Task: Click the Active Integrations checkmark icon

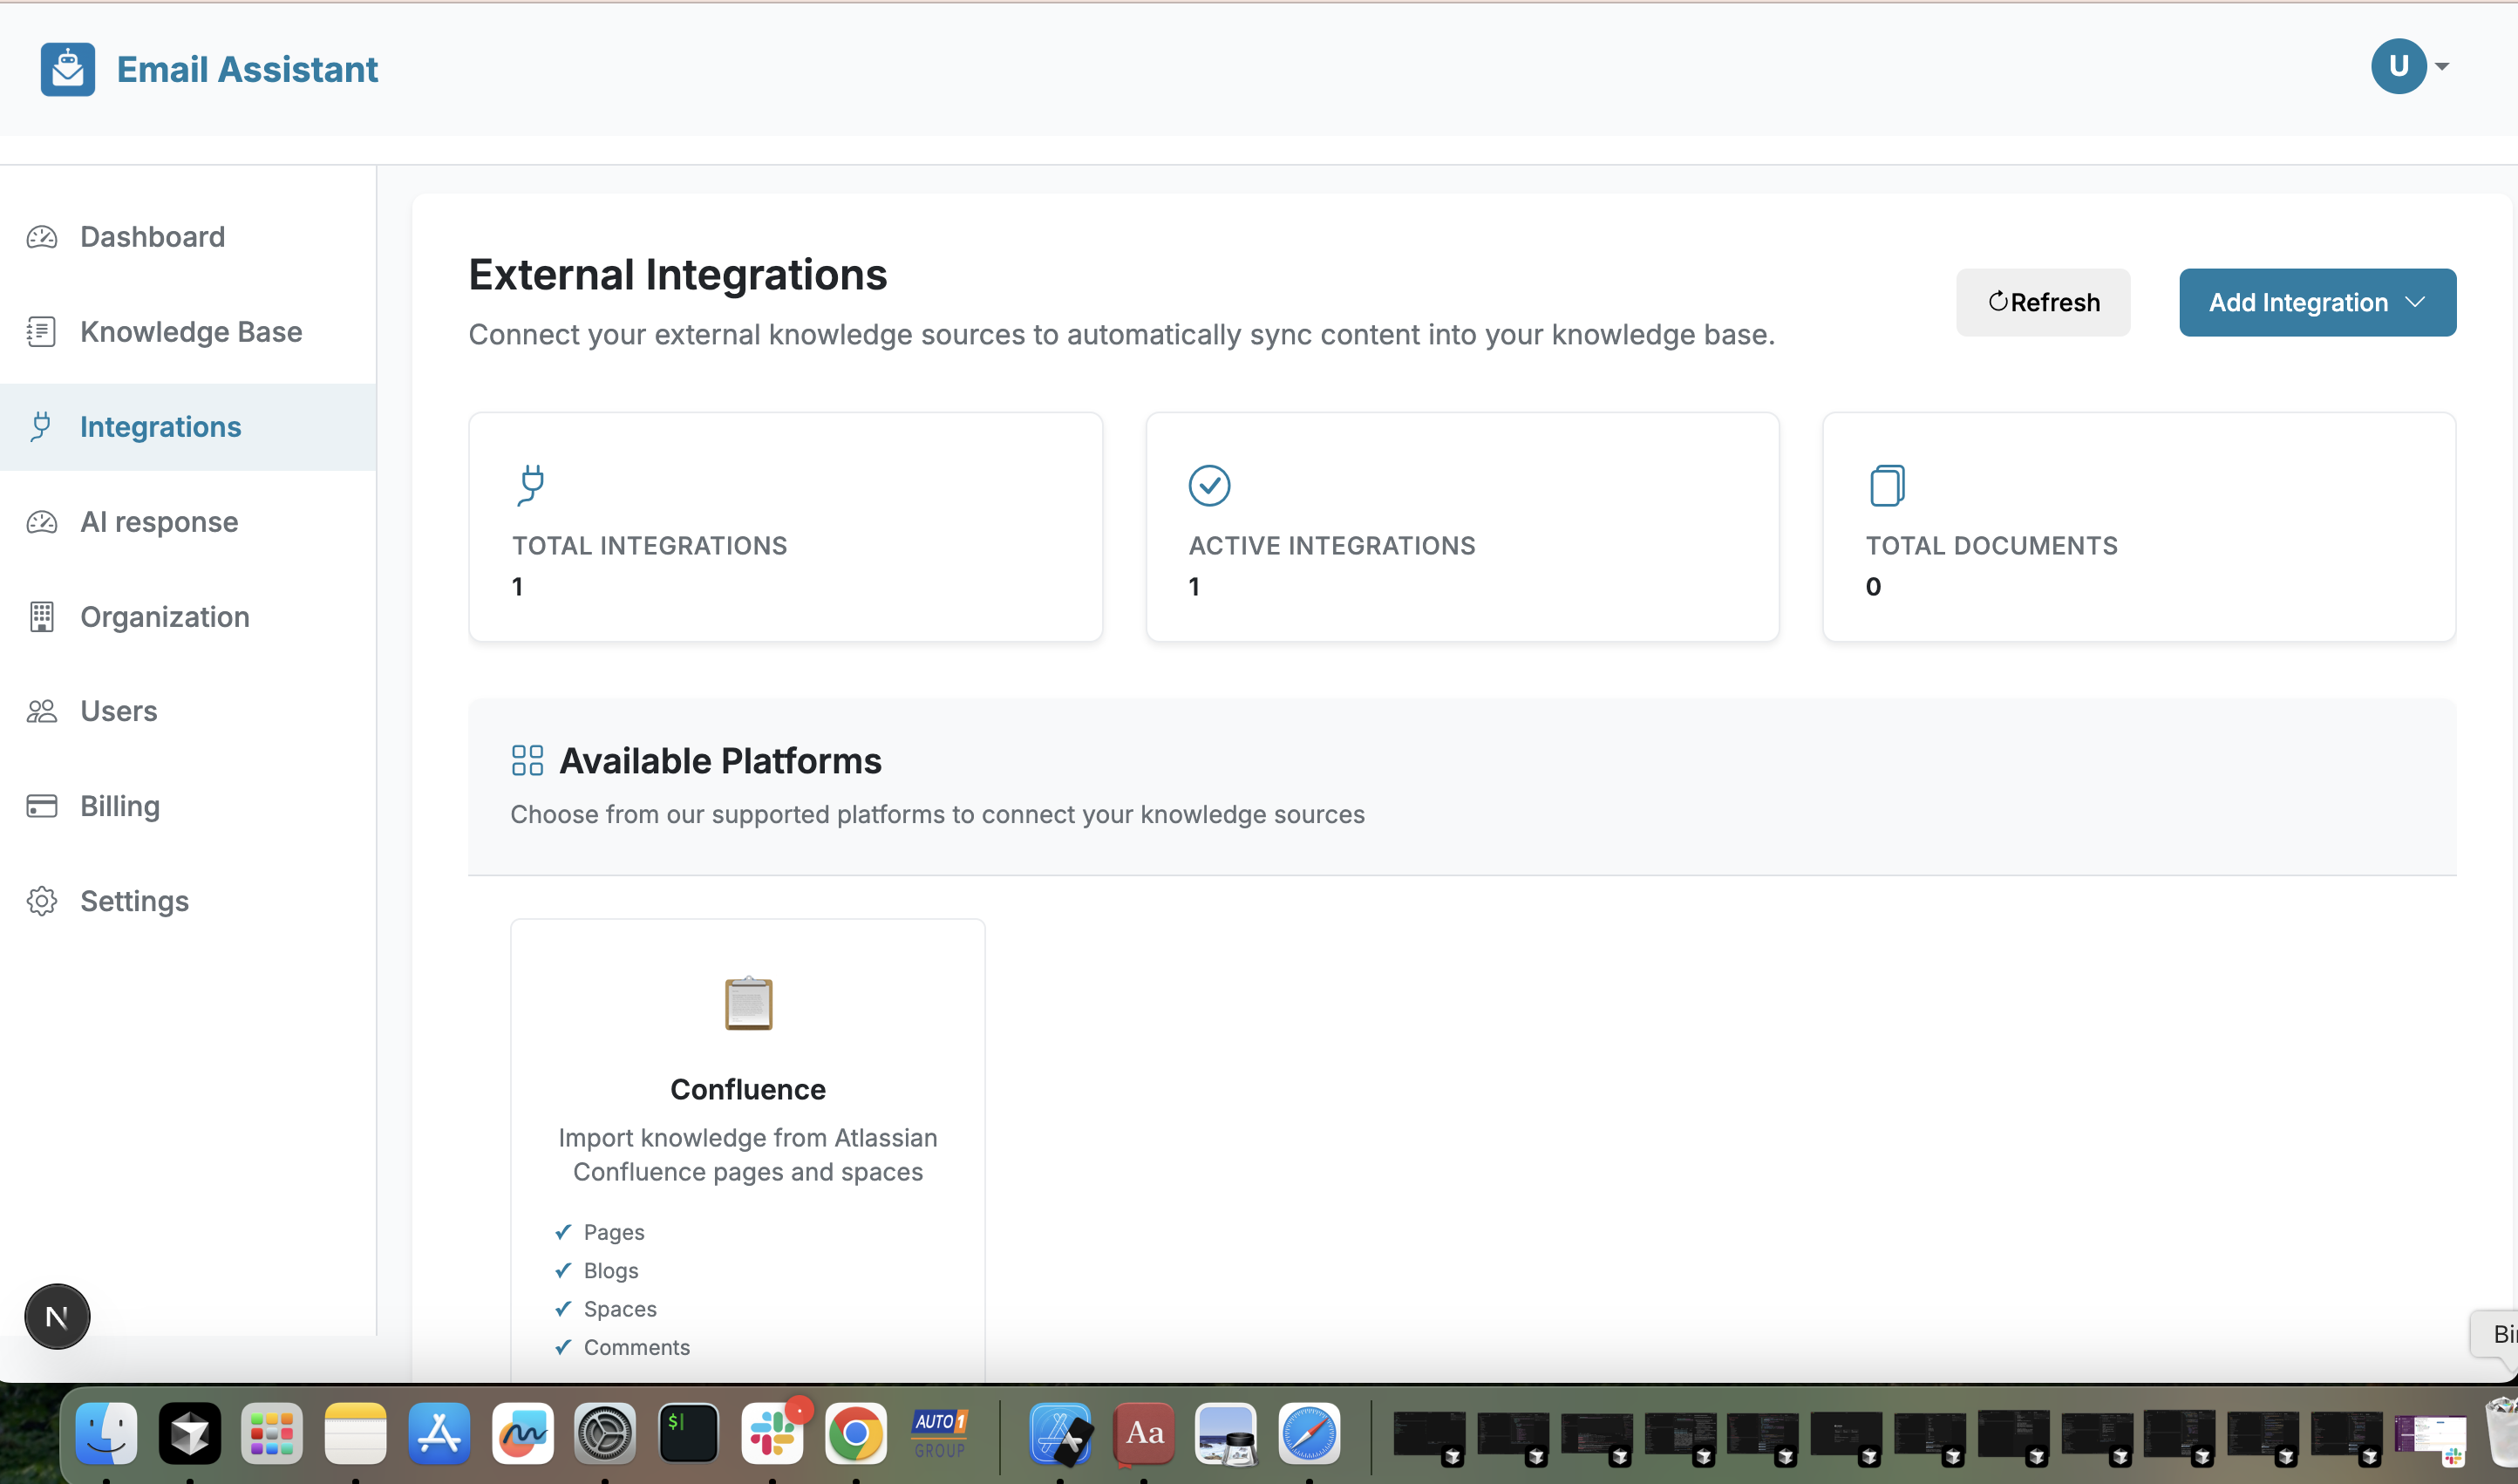Action: [1209, 485]
